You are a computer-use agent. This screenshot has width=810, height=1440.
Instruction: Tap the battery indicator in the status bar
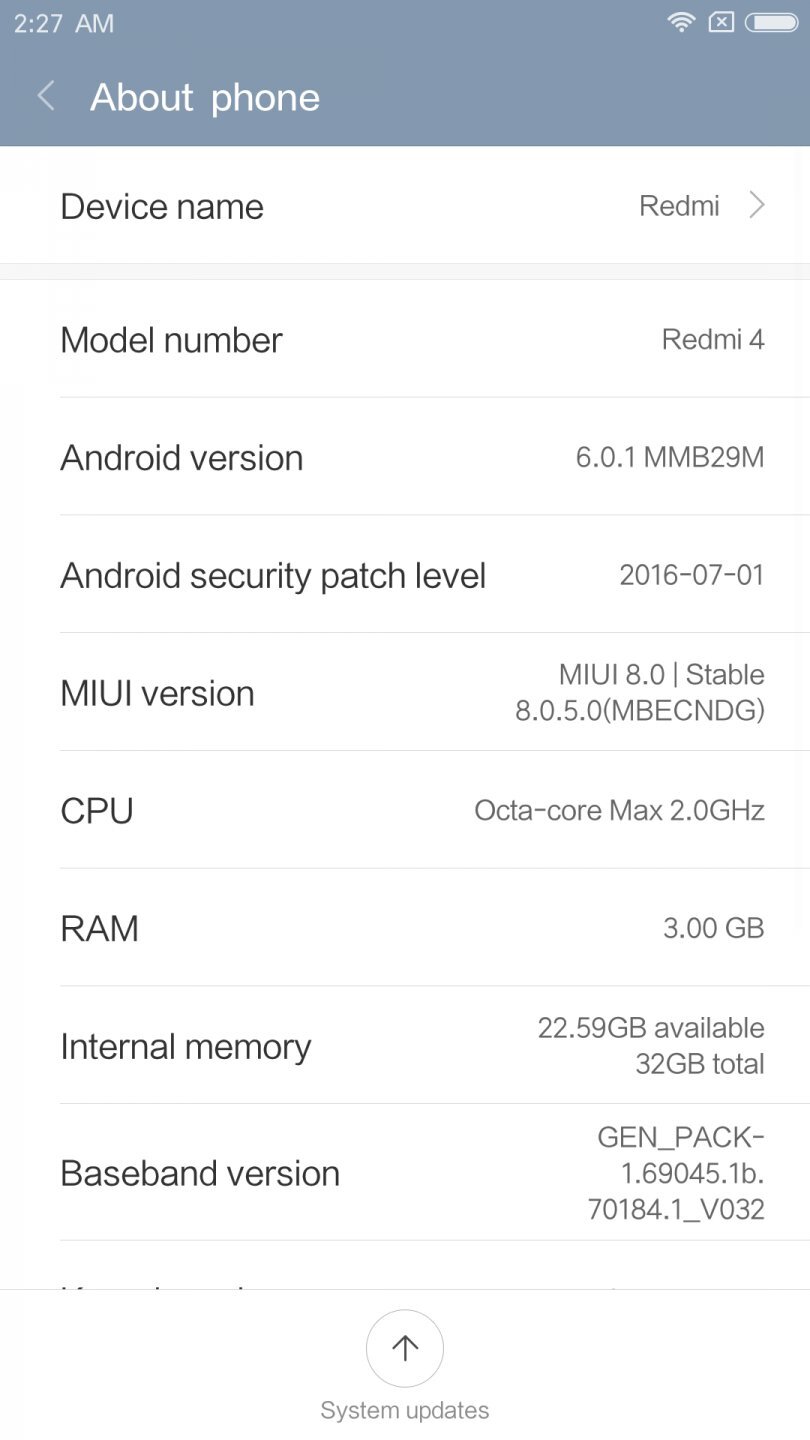coord(770,20)
